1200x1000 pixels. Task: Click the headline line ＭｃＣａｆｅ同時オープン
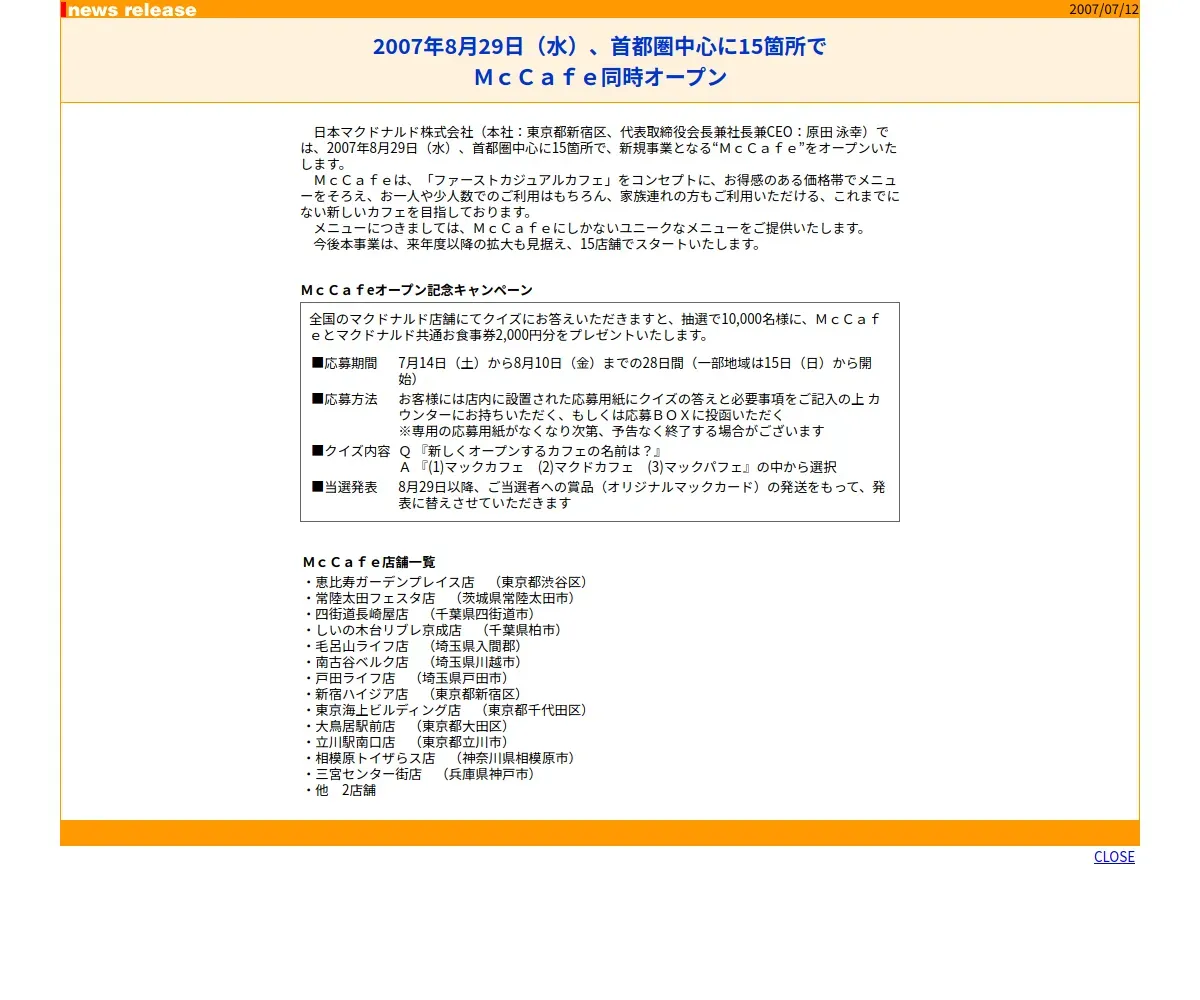coord(600,77)
